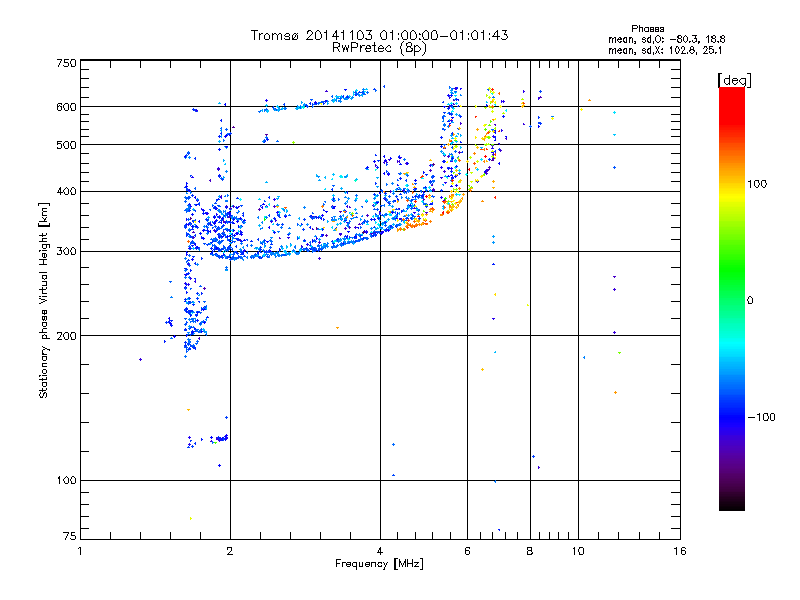Click the "600" height tick label
Screen dimensions: 800x600
66,107
